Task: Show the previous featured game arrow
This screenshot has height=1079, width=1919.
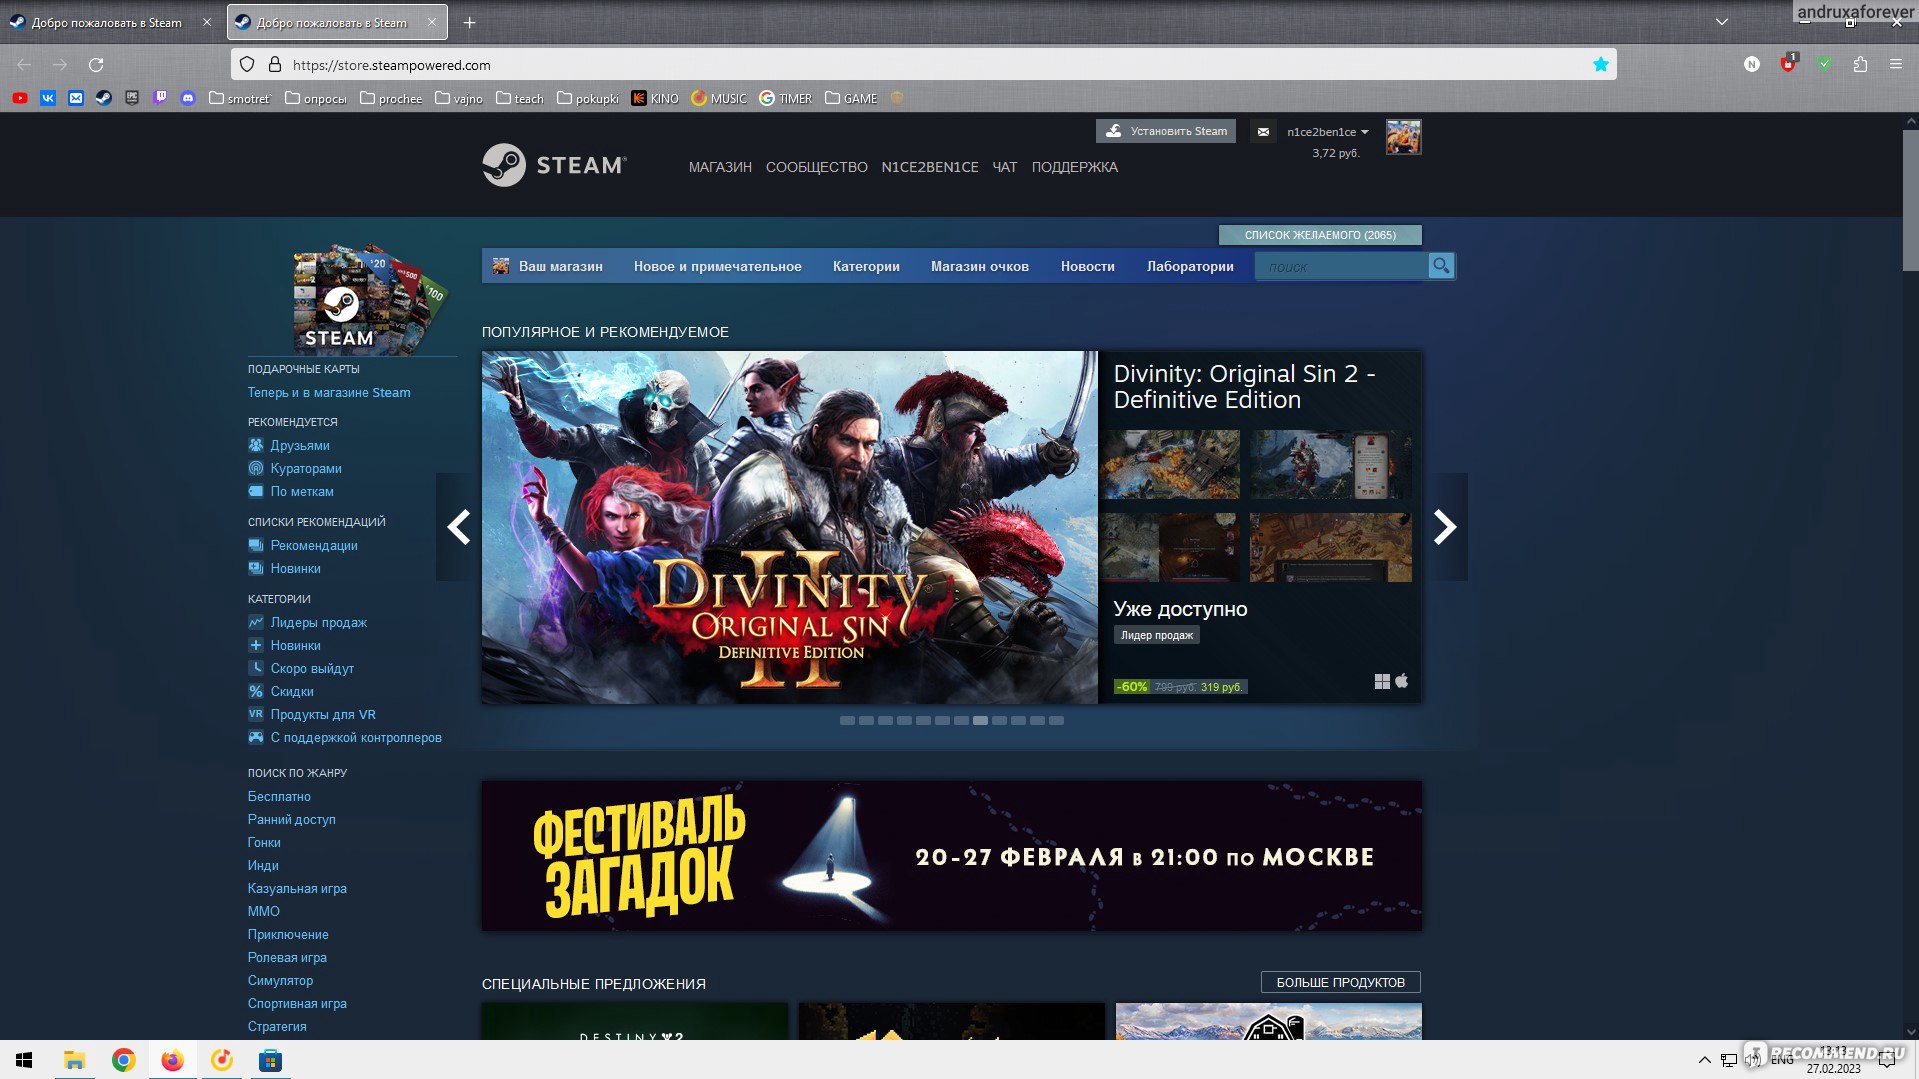Action: 458,527
